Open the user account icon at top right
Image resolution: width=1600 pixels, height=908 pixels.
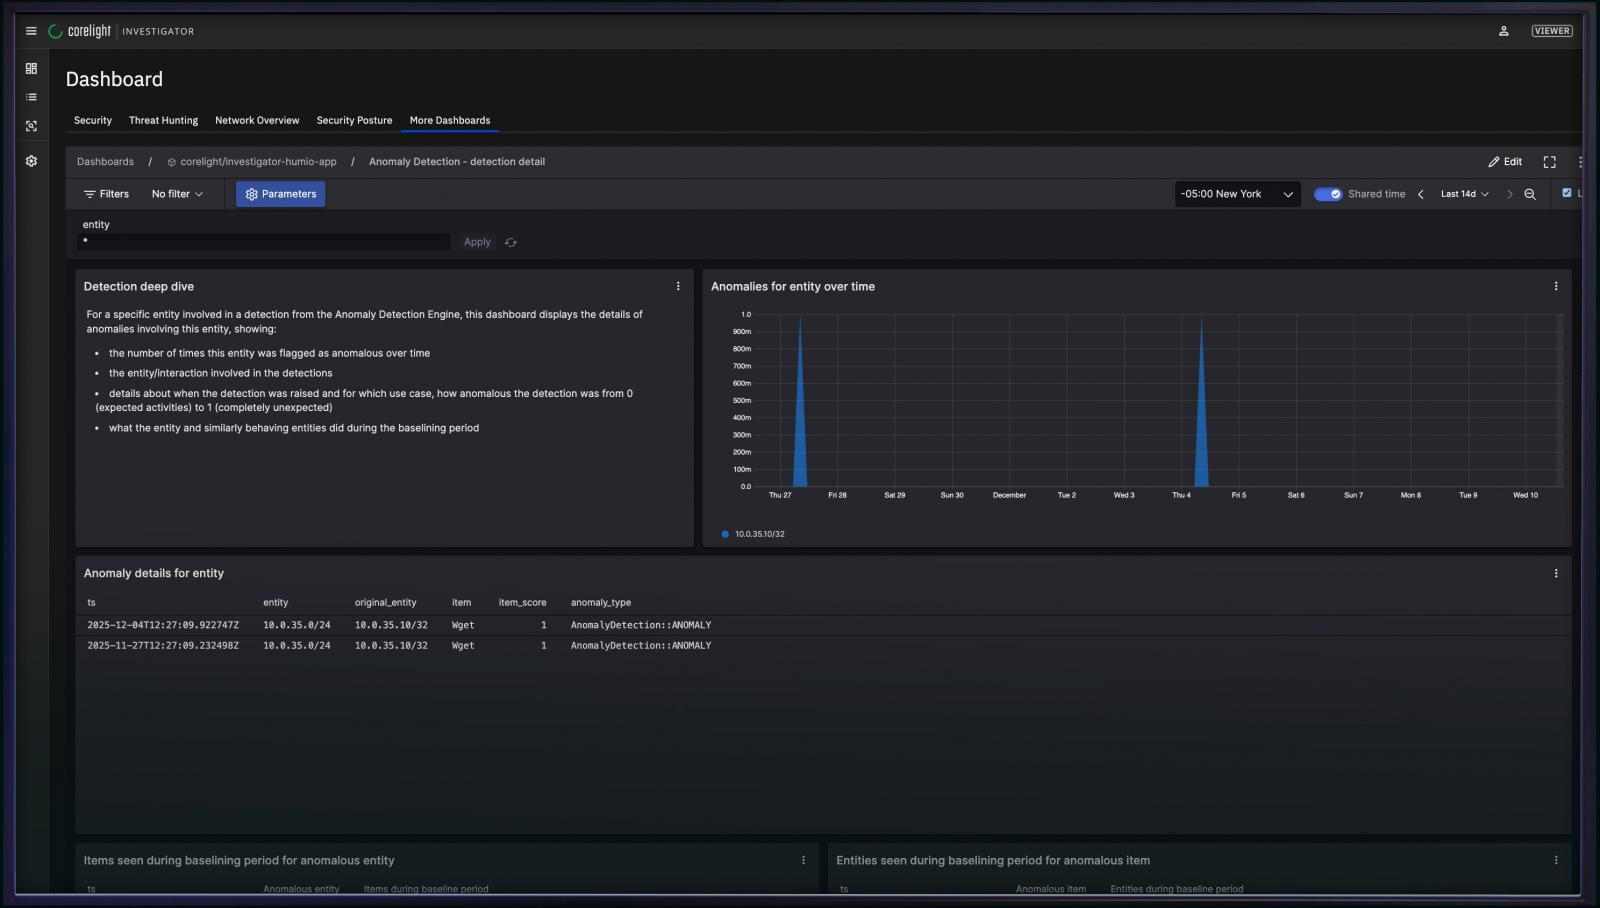pyautogui.click(x=1505, y=31)
